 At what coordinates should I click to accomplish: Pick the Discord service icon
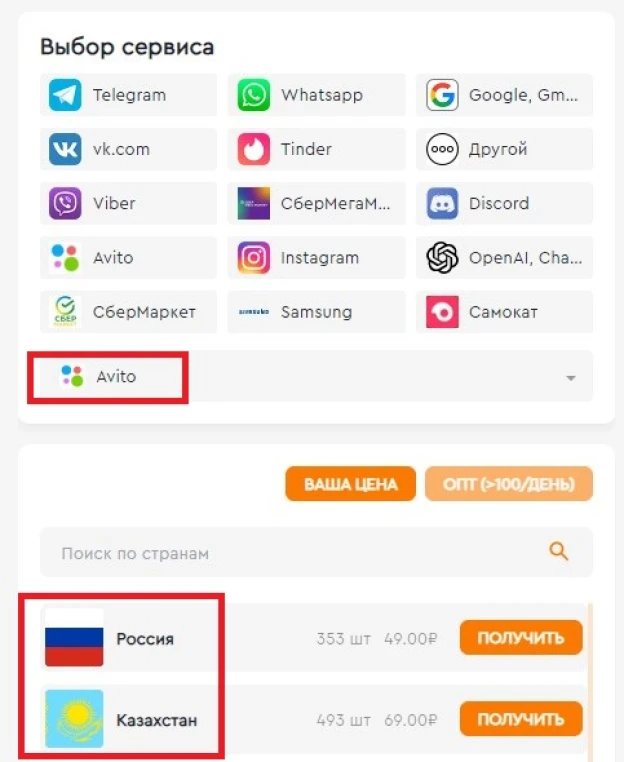coord(442,203)
